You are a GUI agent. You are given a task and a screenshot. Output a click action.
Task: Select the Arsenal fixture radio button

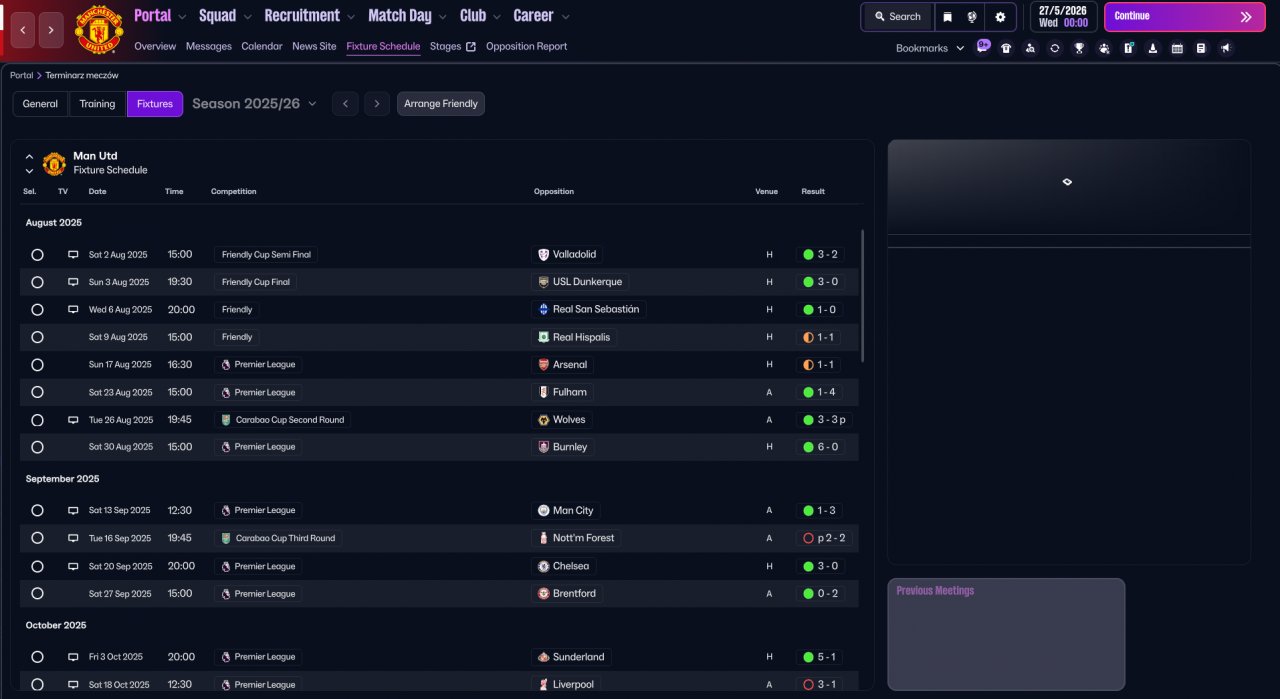[x=37, y=365]
